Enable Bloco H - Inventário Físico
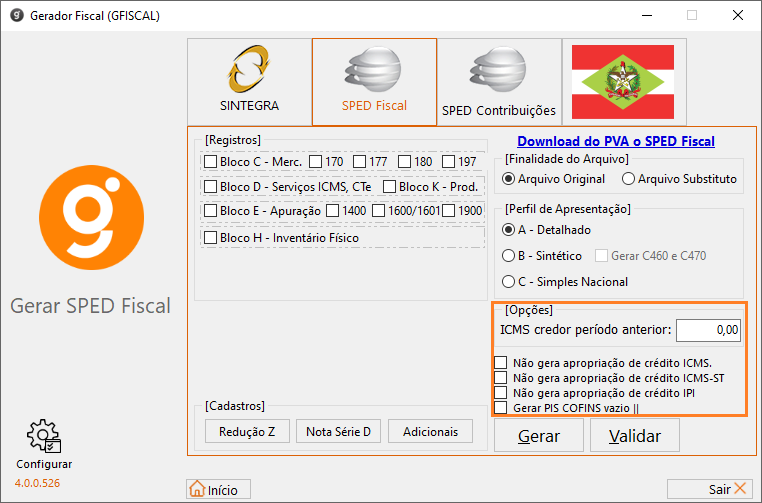Viewport: 762px width, 503px height. coord(210,238)
